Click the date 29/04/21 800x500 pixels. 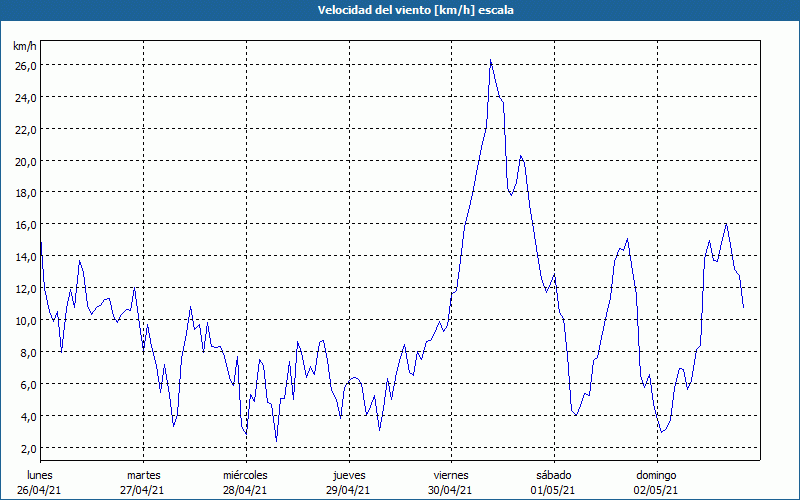tap(348, 490)
